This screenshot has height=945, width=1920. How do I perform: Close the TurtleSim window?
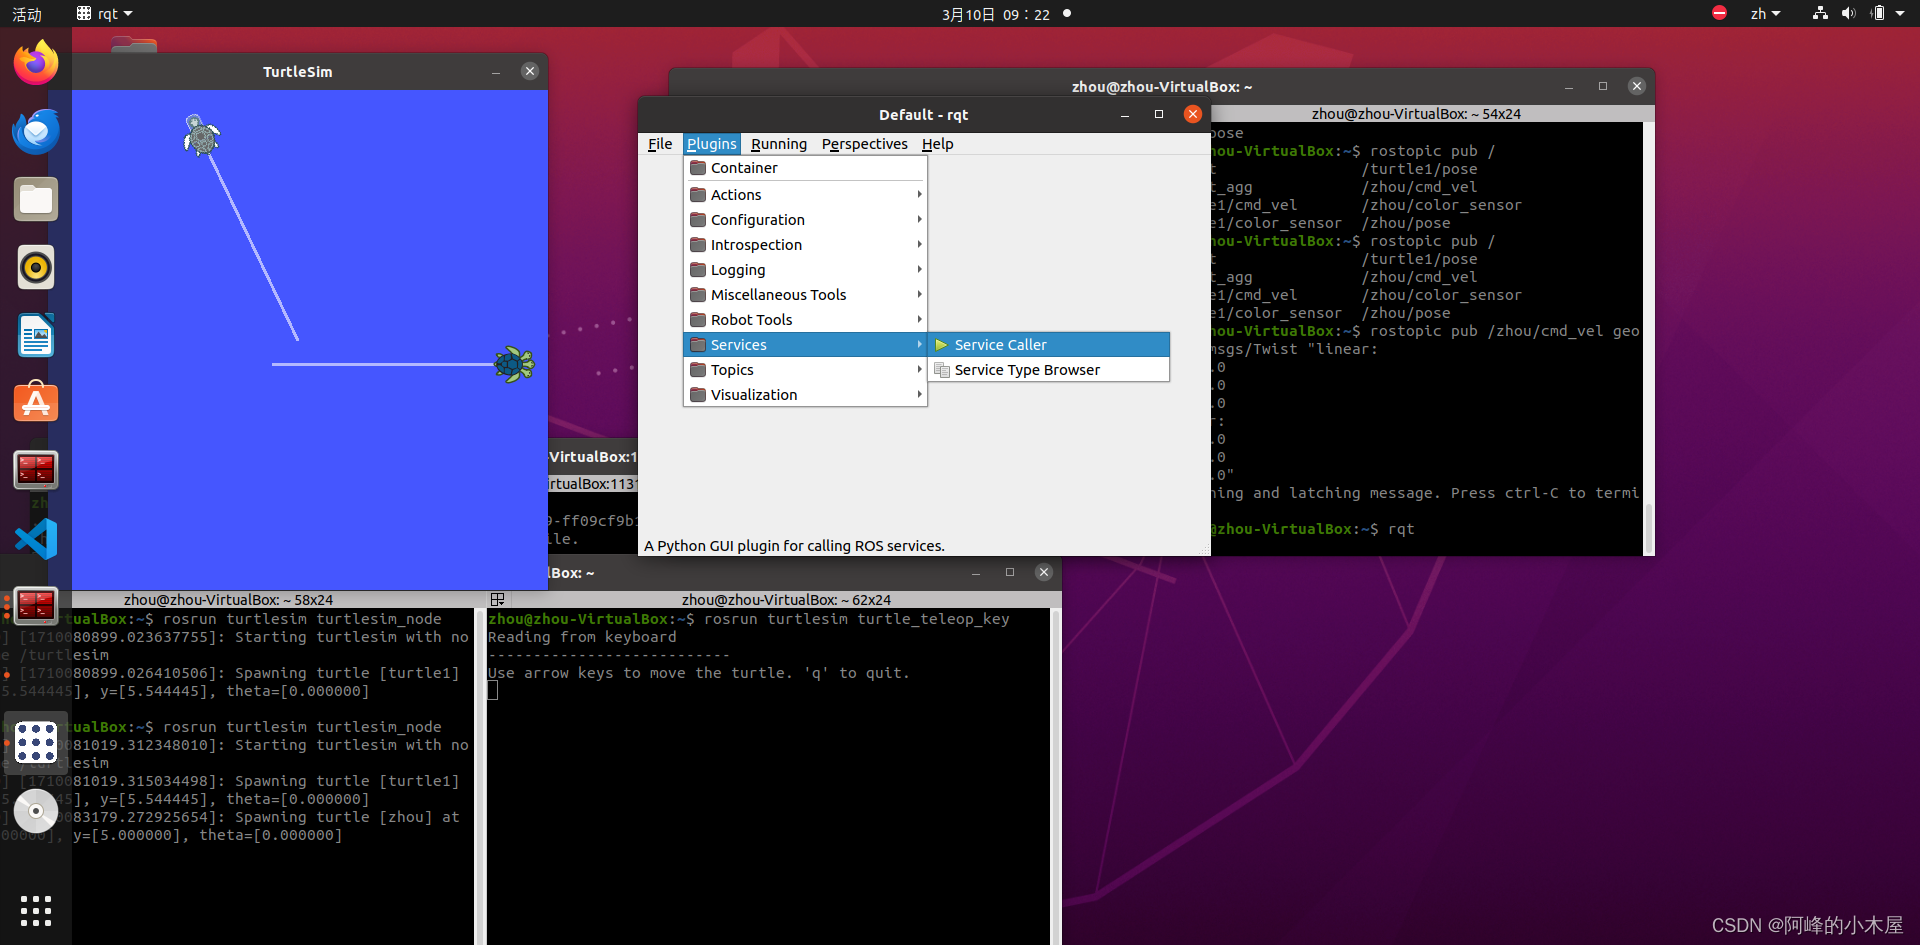coord(530,71)
